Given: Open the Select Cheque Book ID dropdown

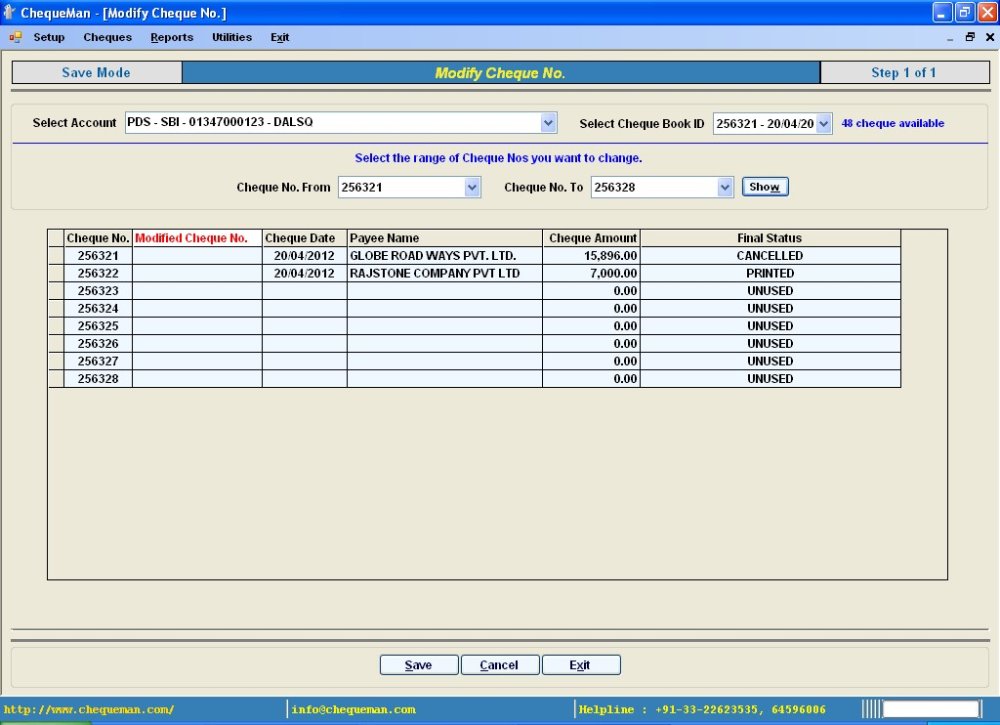Looking at the screenshot, I should [824, 122].
